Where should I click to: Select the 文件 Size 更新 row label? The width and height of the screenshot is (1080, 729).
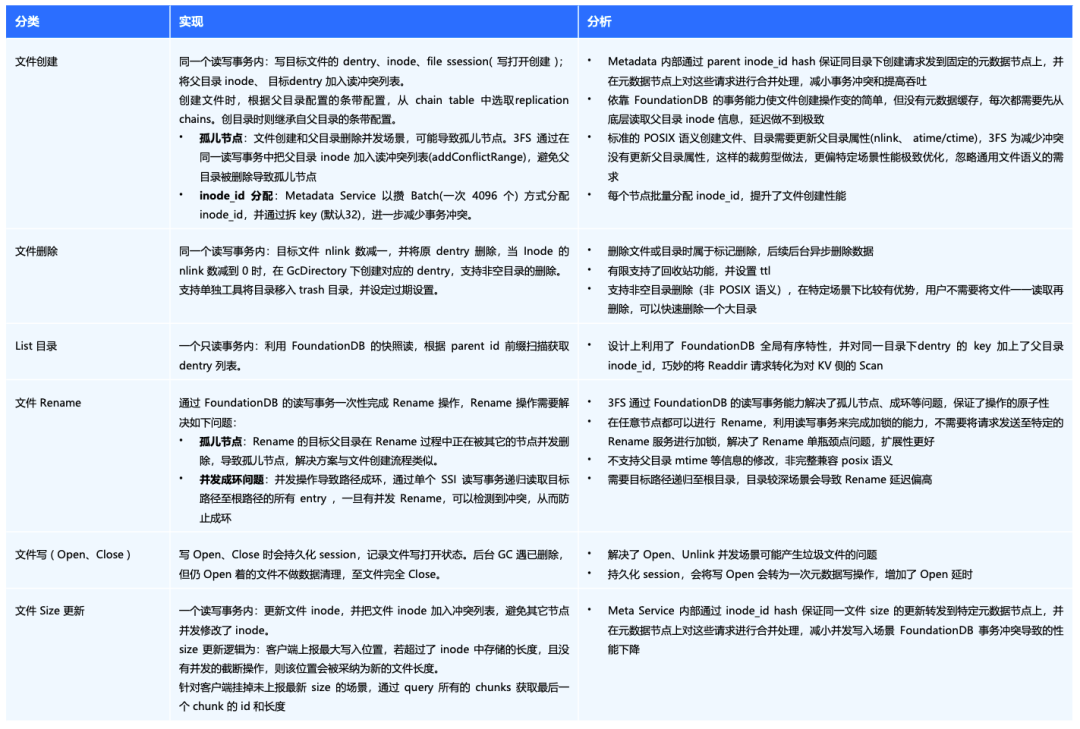(50, 611)
